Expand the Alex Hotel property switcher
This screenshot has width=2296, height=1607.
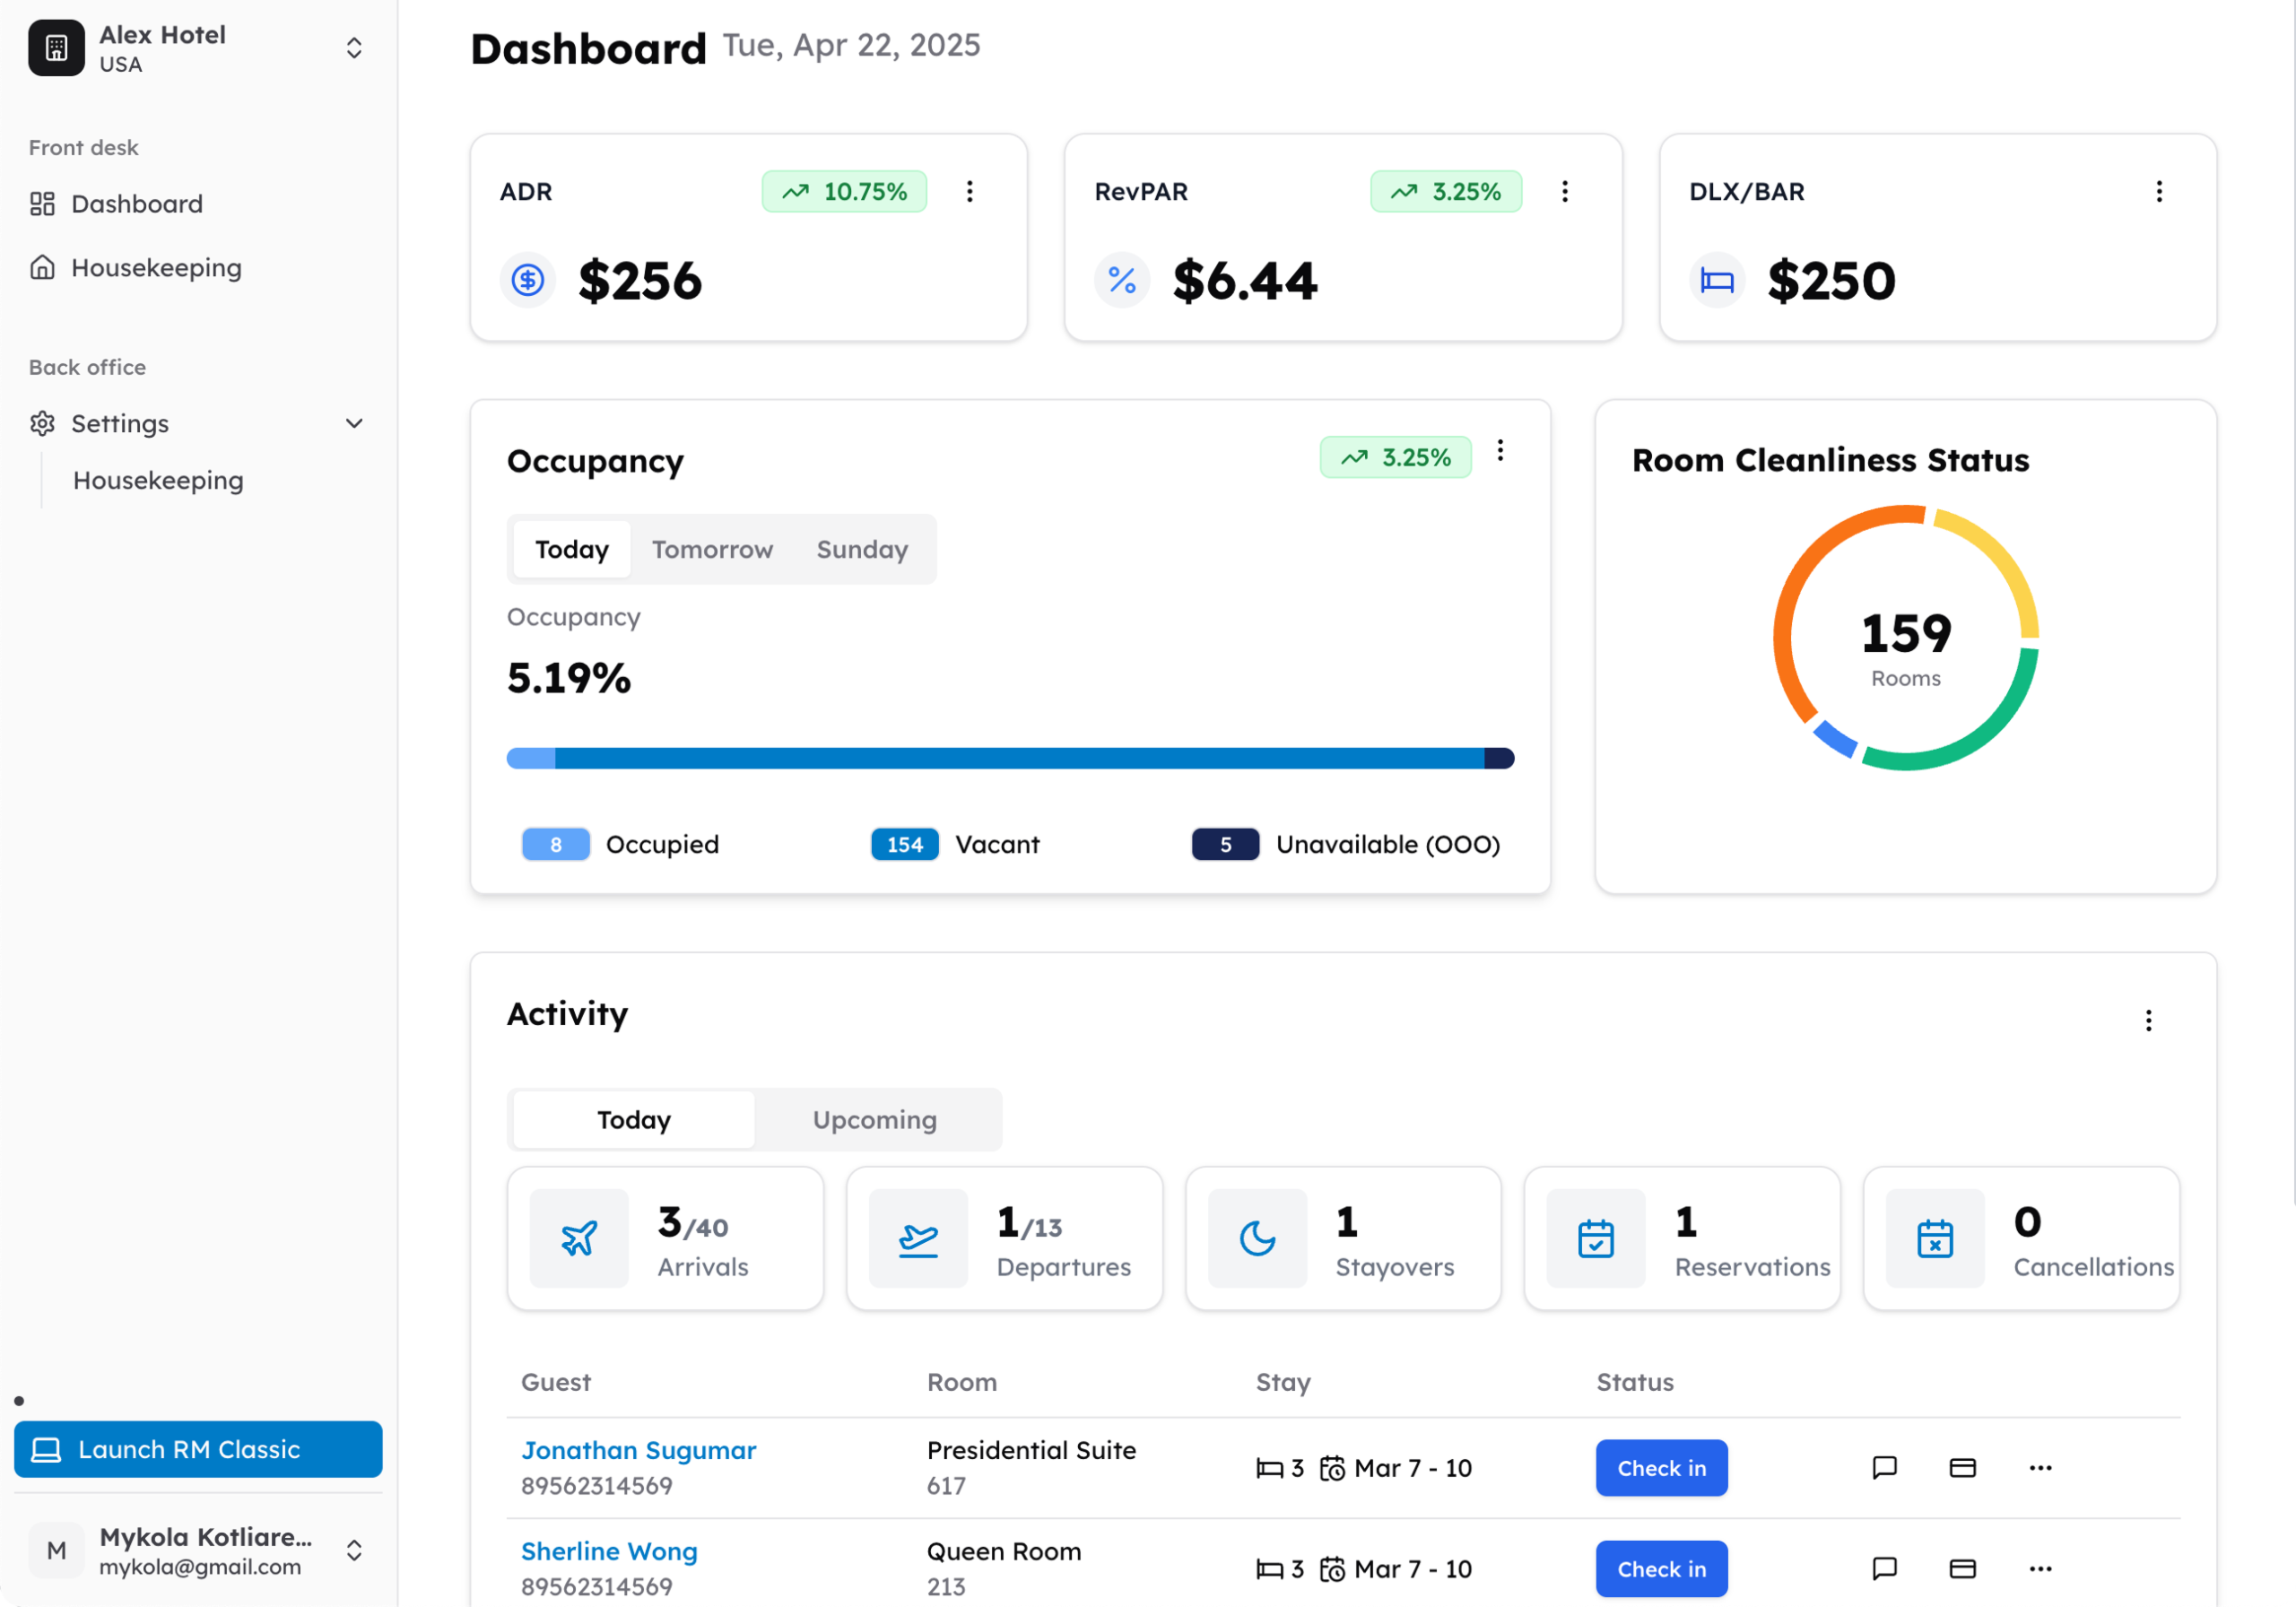point(354,48)
